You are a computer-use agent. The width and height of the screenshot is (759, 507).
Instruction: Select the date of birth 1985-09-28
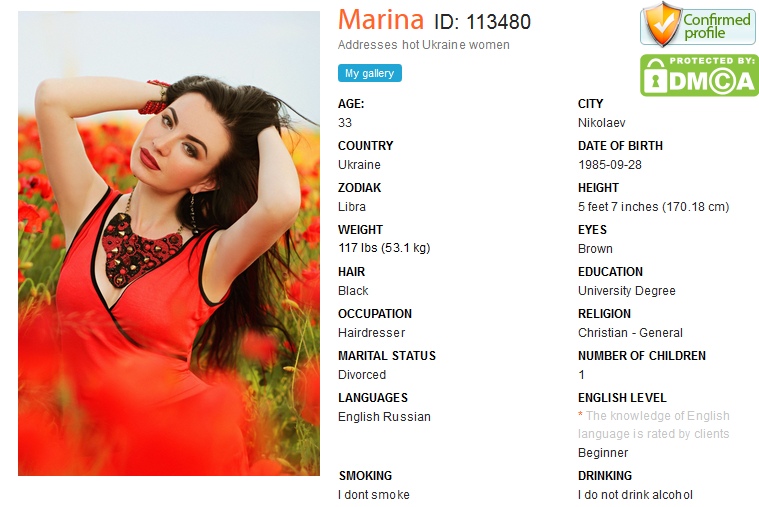pyautogui.click(x=610, y=165)
